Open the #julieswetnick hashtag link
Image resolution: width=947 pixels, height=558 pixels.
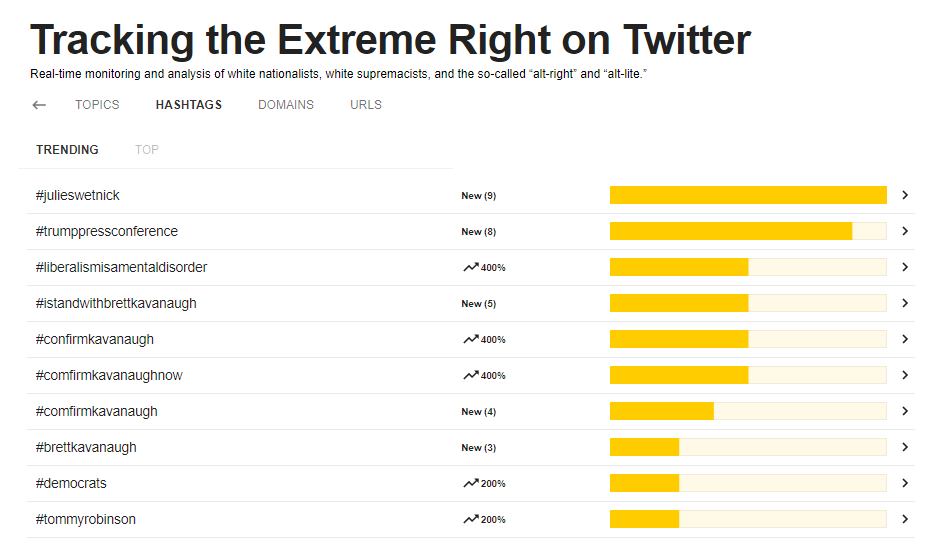click(77, 196)
